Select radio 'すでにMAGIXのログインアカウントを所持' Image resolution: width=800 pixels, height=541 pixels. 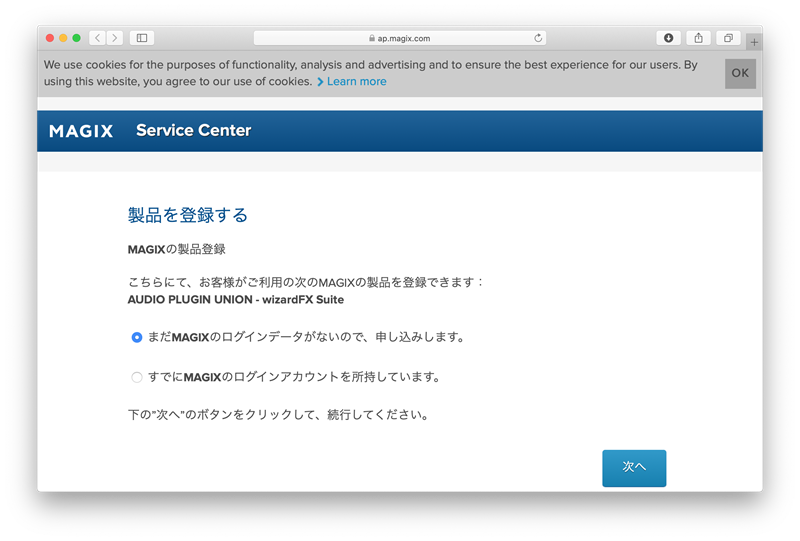coord(137,377)
